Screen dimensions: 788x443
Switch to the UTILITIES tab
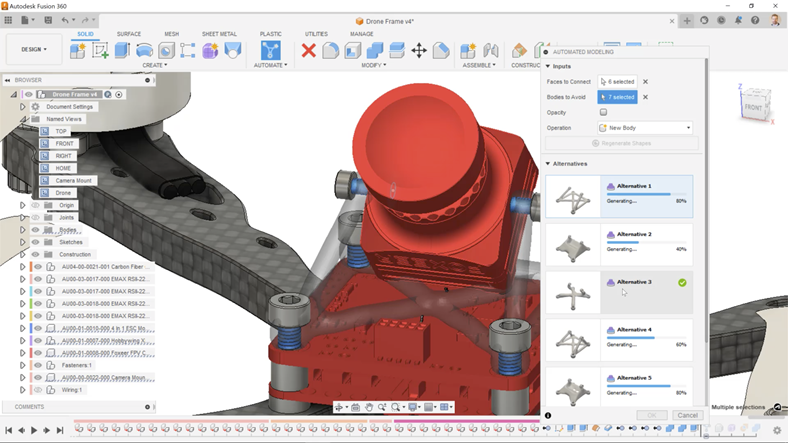click(x=316, y=34)
